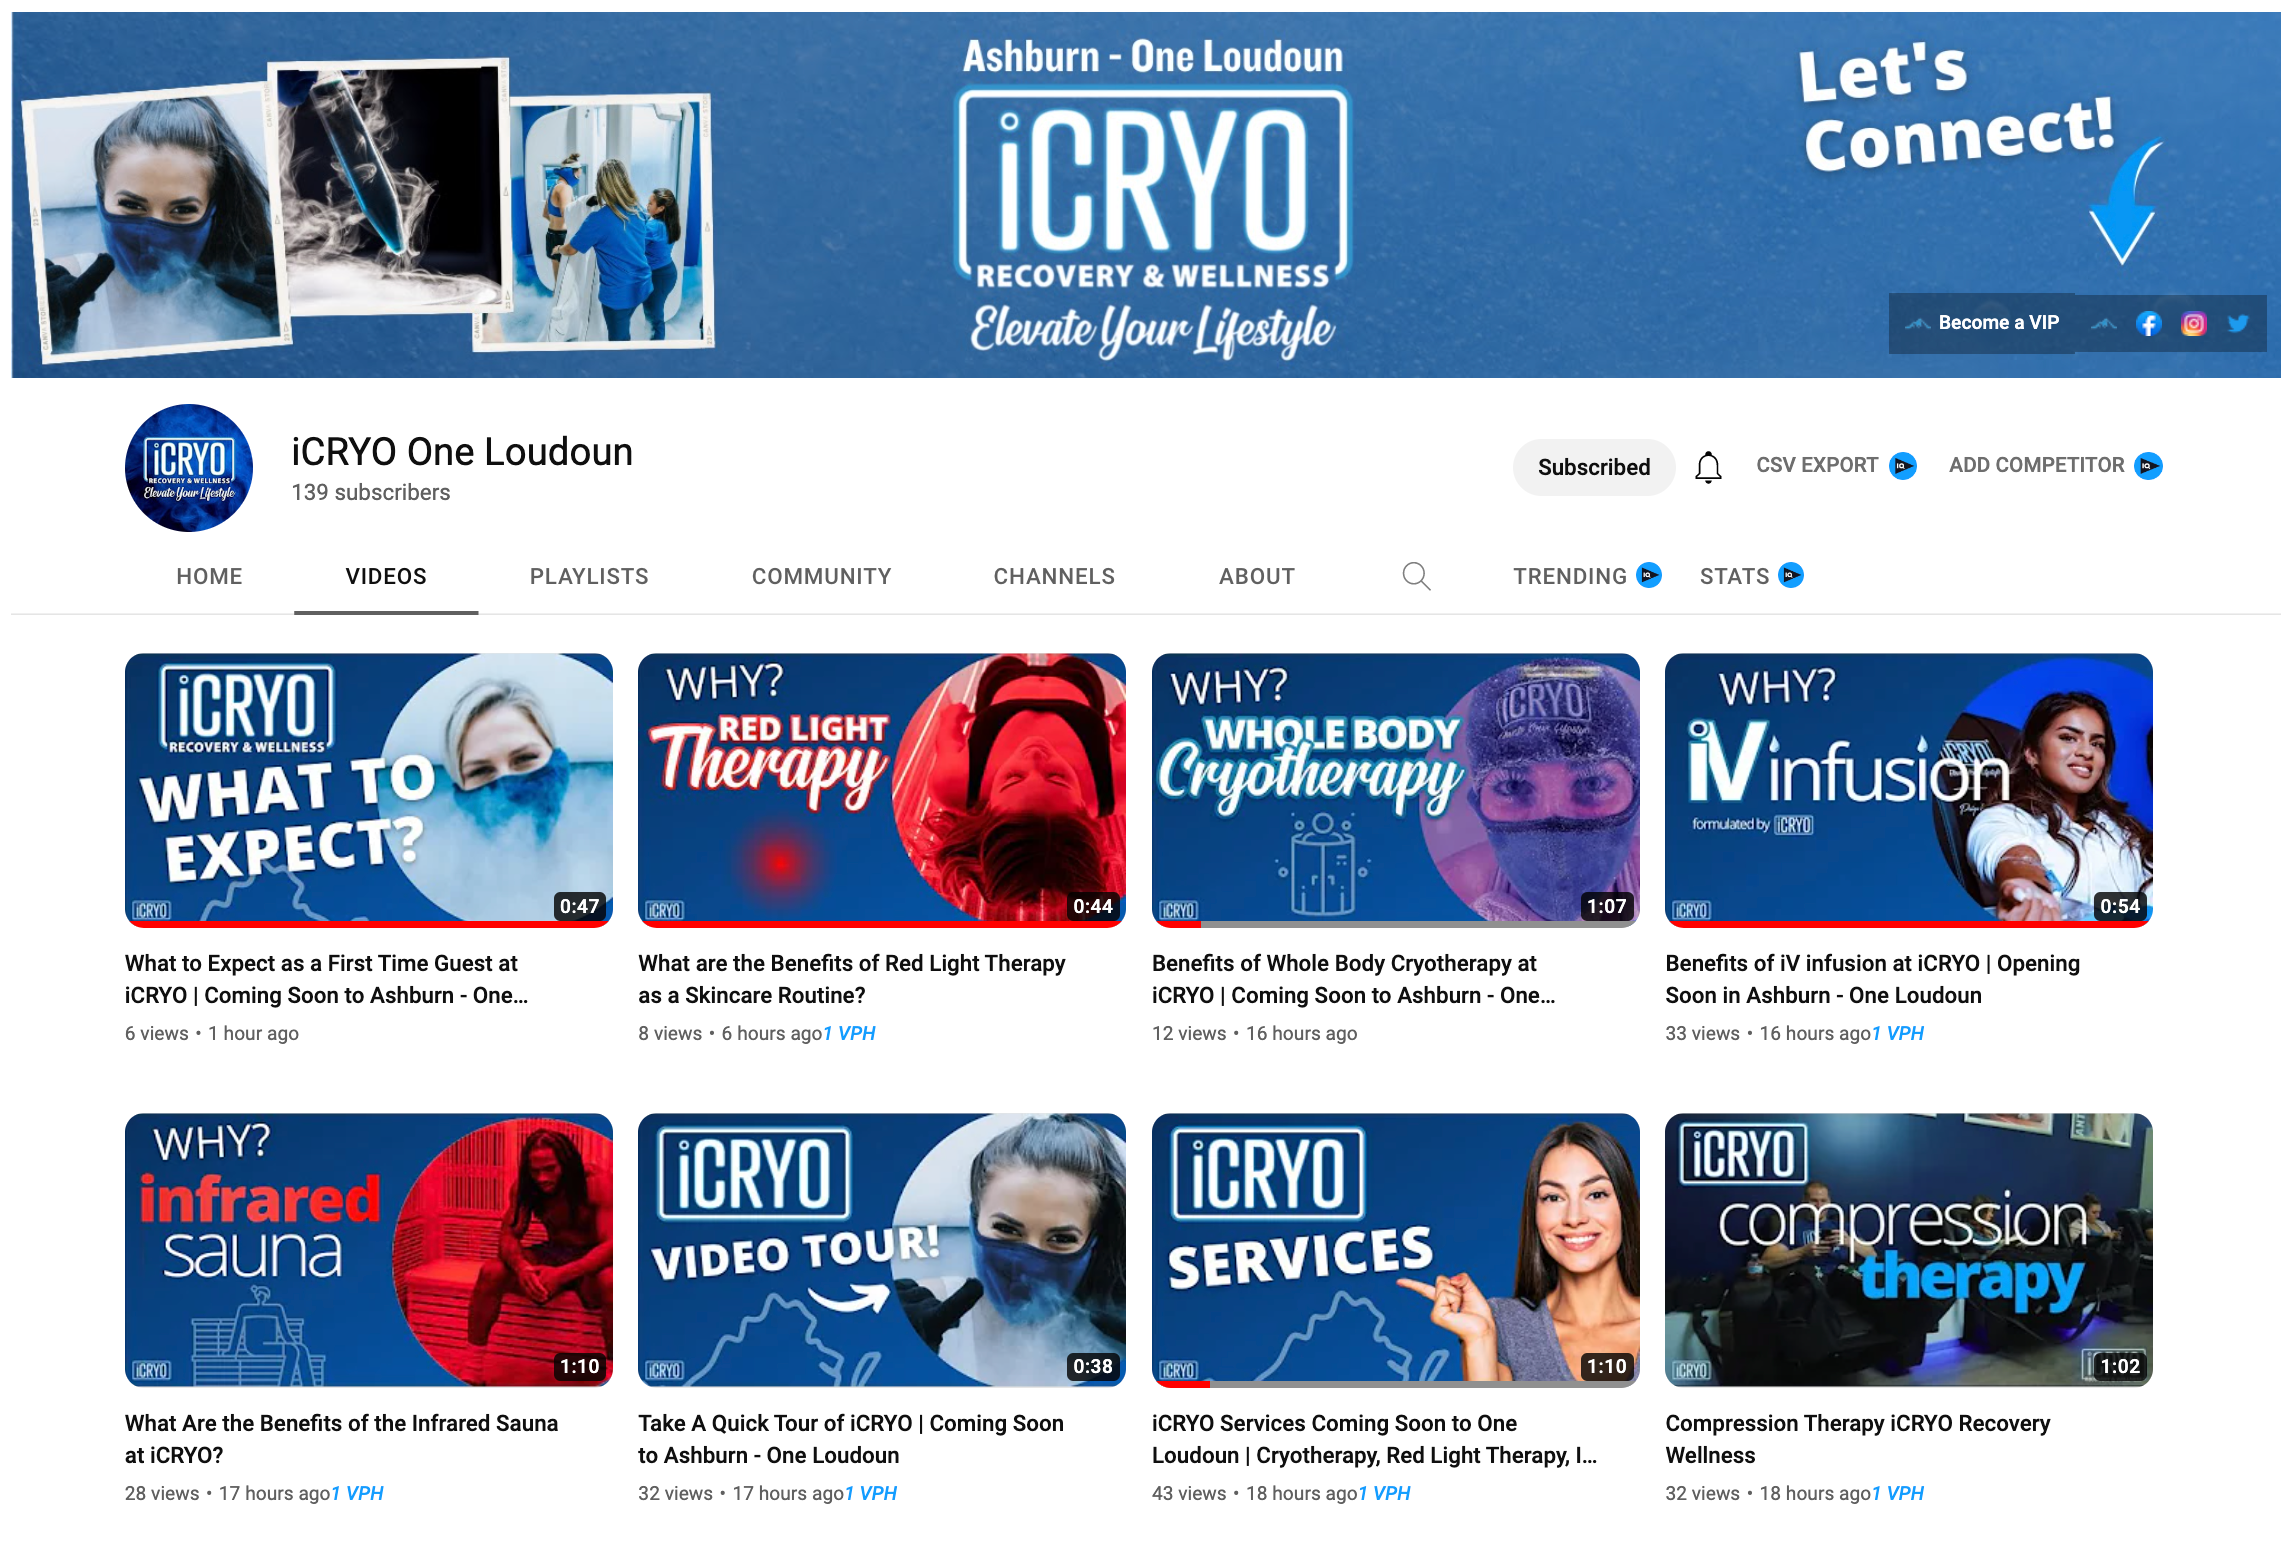Click the 'iCRYO One Loudoun' channel name
The image size is (2281, 1541).
point(462,452)
